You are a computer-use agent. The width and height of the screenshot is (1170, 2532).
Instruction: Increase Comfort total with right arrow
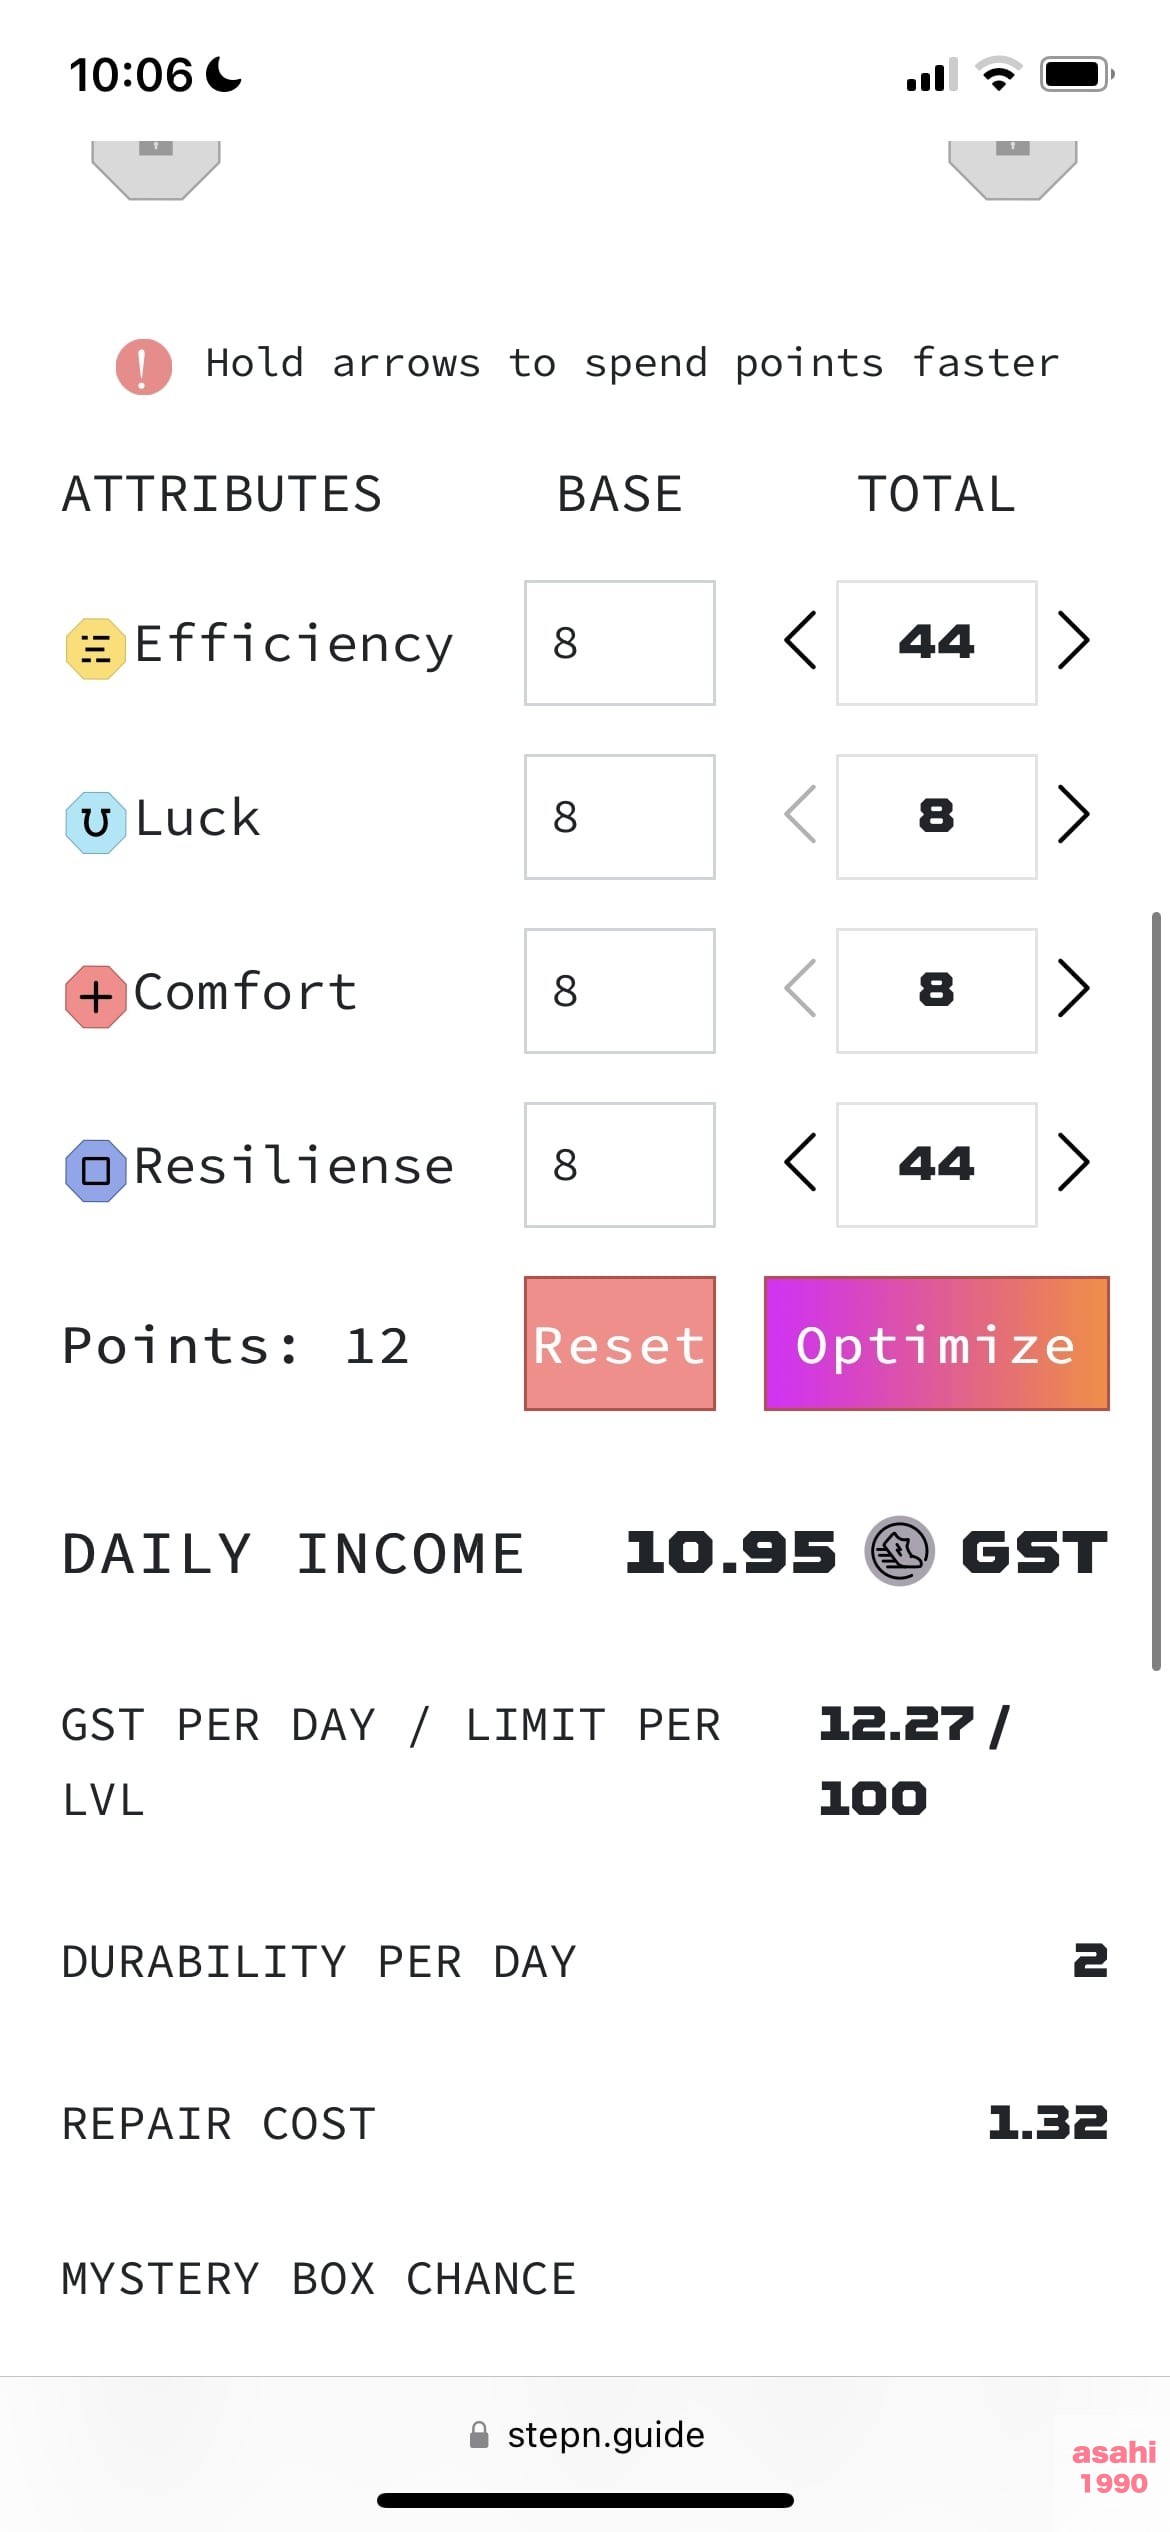(x=1073, y=988)
